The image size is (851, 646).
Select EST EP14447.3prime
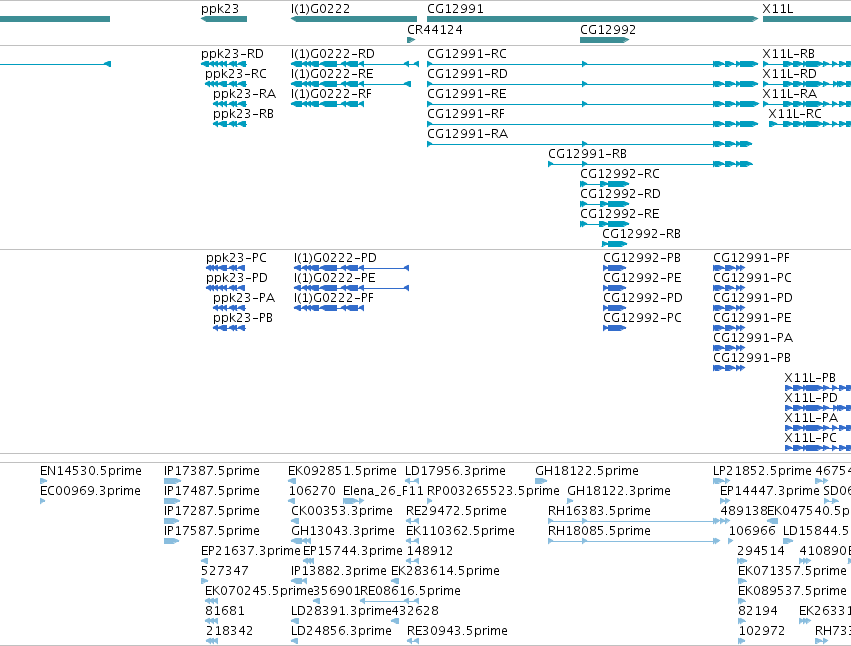pyautogui.click(x=770, y=491)
